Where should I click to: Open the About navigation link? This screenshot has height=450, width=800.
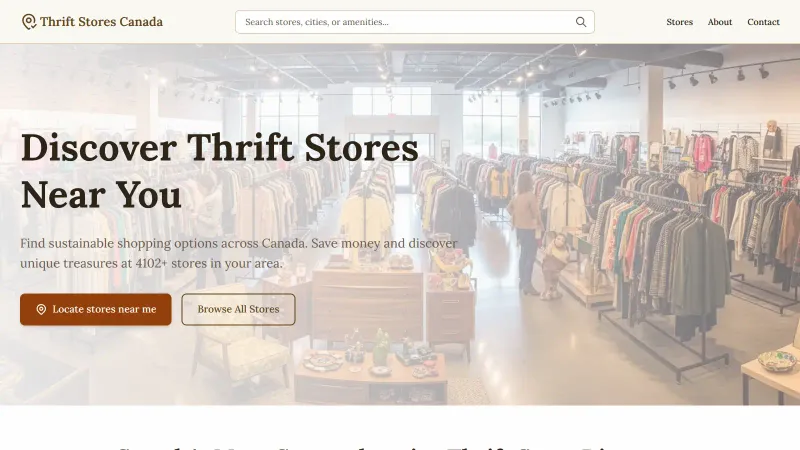719,22
